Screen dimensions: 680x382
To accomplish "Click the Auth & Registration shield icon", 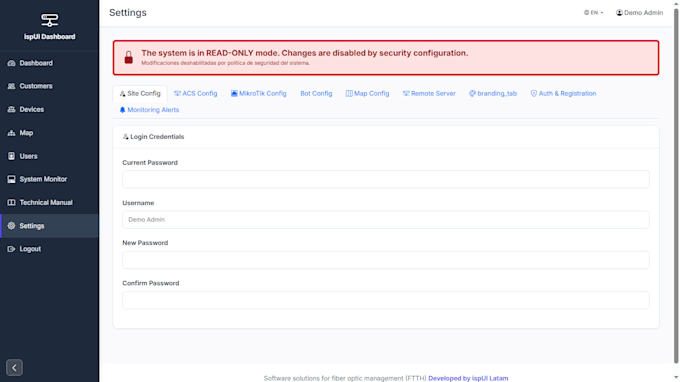I will (x=534, y=93).
